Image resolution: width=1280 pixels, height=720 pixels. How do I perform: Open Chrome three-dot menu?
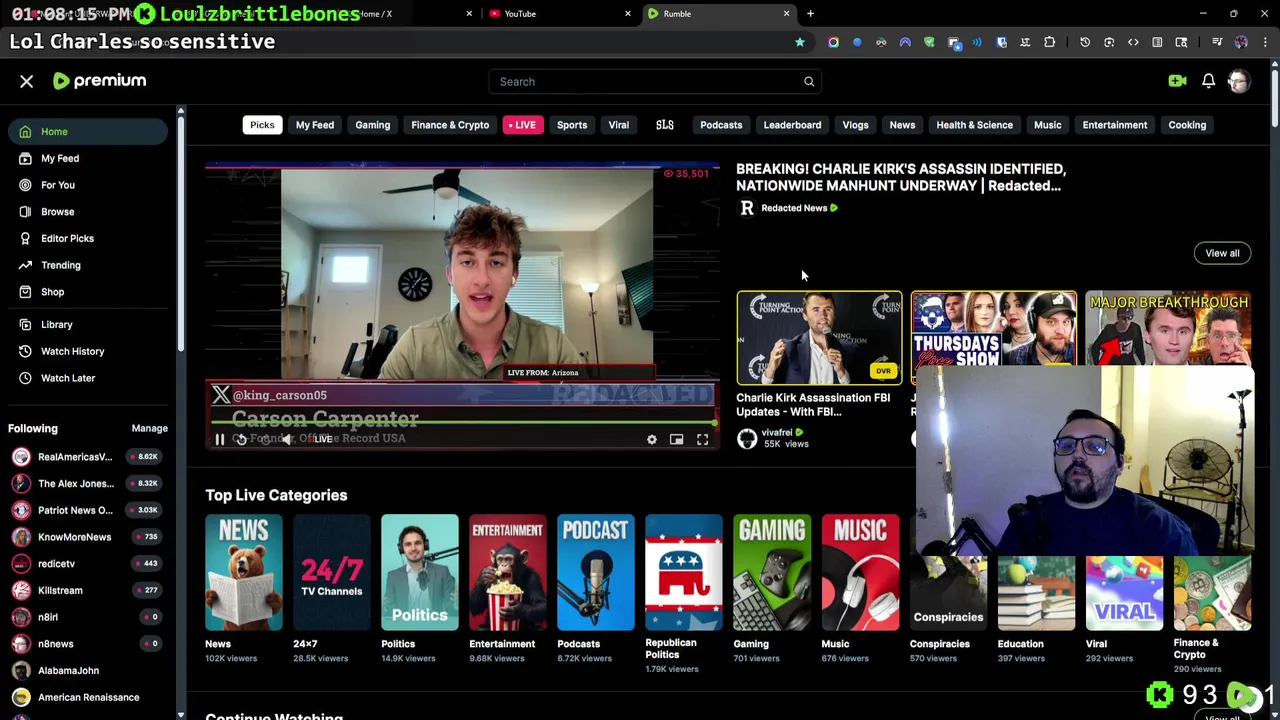pyautogui.click(x=1265, y=42)
